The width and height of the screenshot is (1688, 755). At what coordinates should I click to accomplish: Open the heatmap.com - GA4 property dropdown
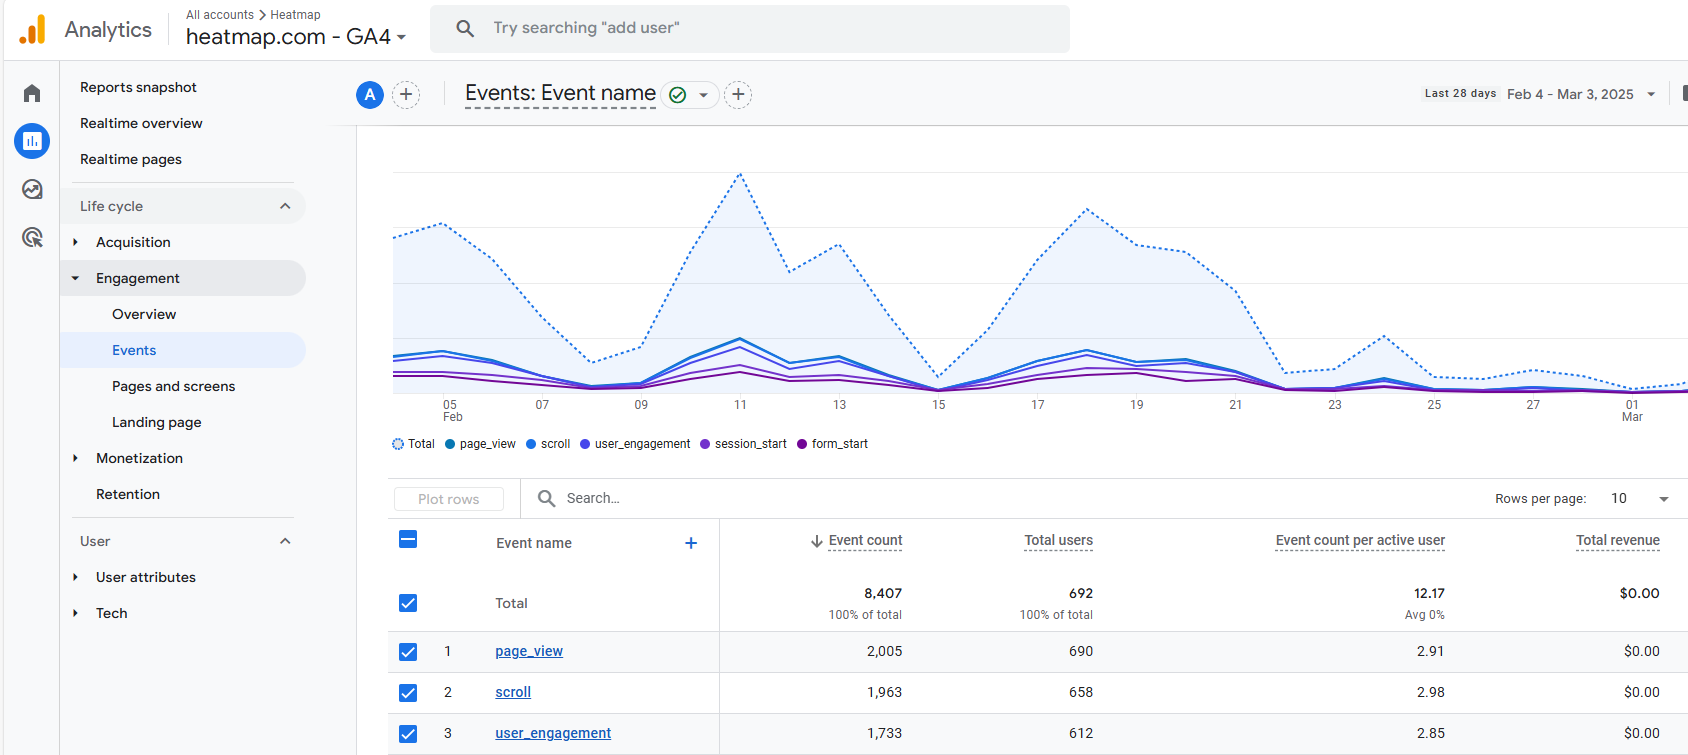[x=296, y=37]
